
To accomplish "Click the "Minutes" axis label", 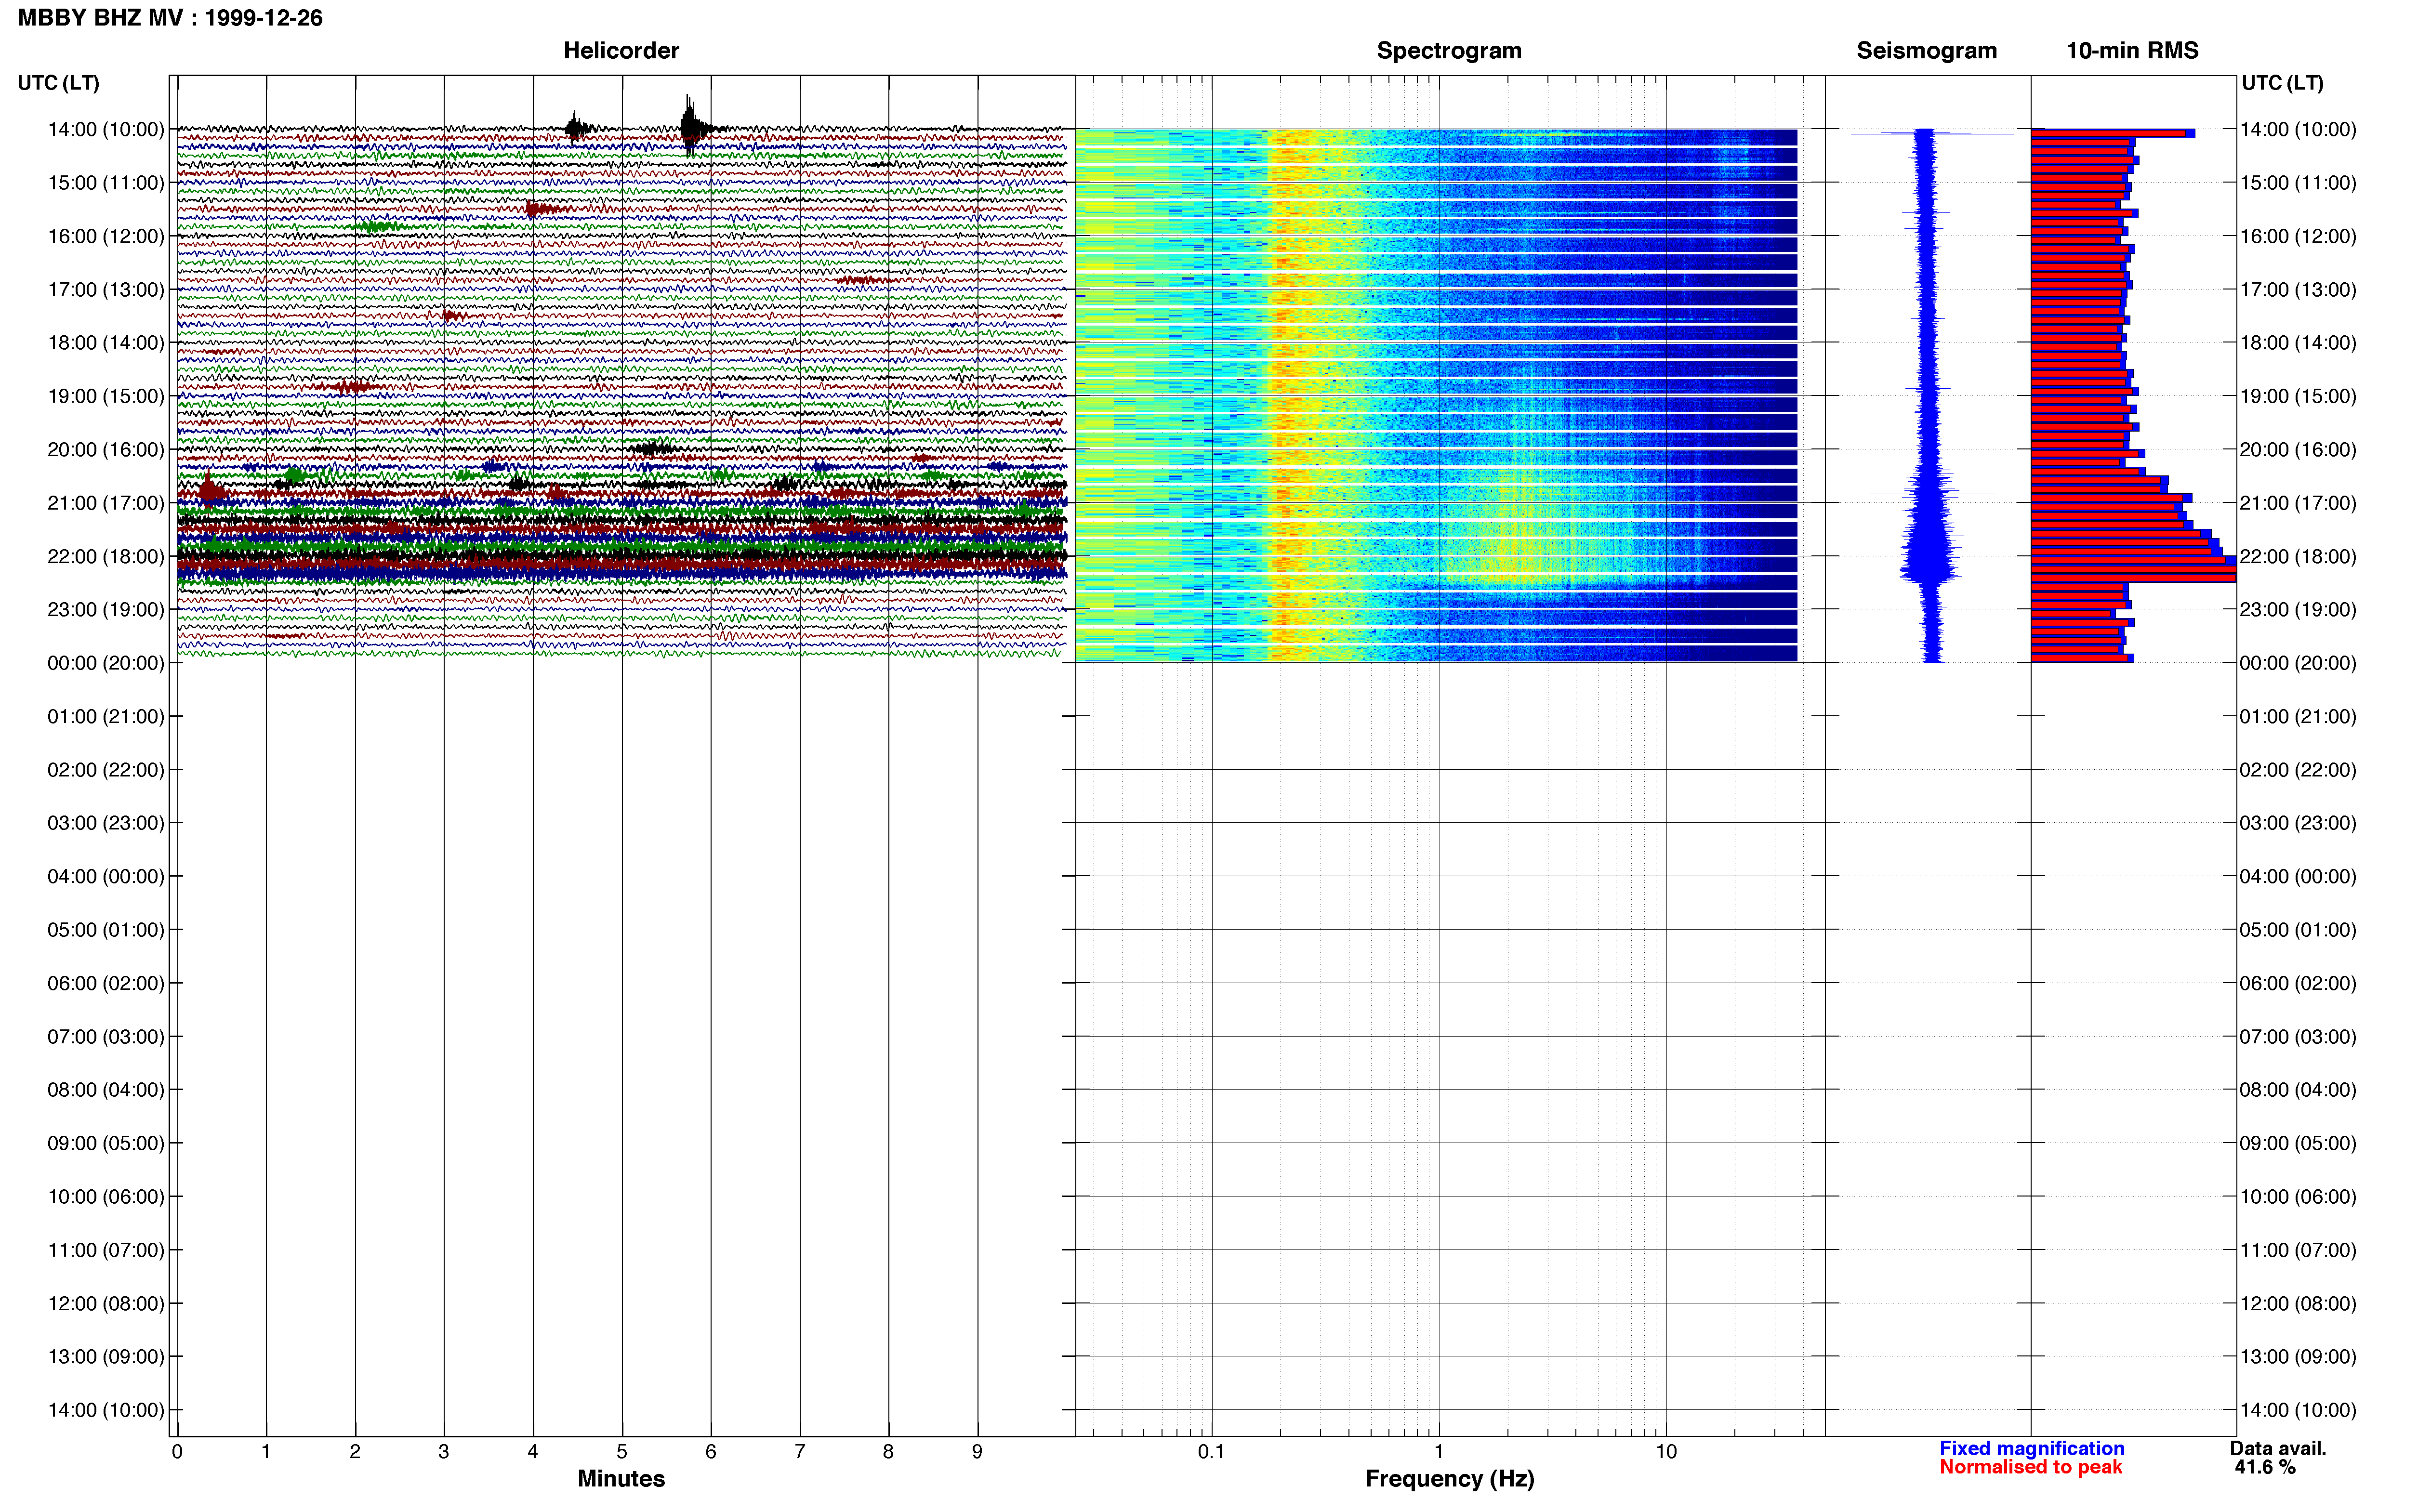I will click(621, 1478).
